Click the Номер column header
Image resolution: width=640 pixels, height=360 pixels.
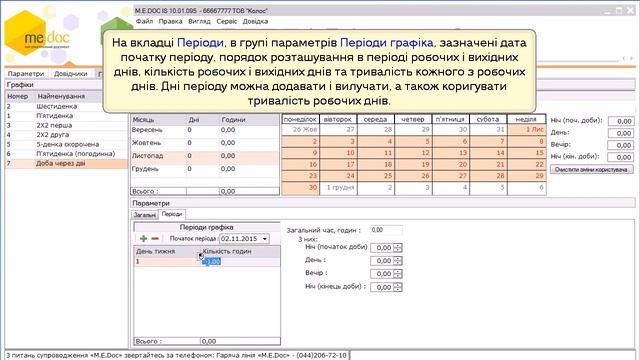pyautogui.click(x=20, y=96)
